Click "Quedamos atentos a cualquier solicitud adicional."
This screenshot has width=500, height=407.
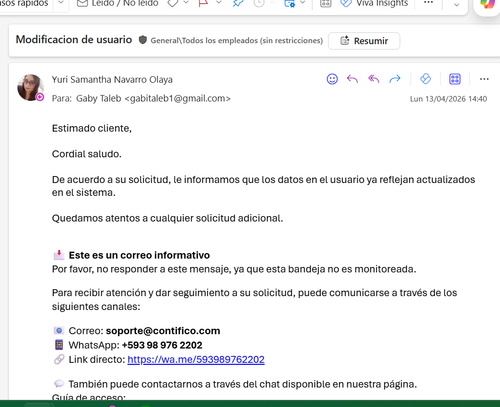[x=167, y=218]
